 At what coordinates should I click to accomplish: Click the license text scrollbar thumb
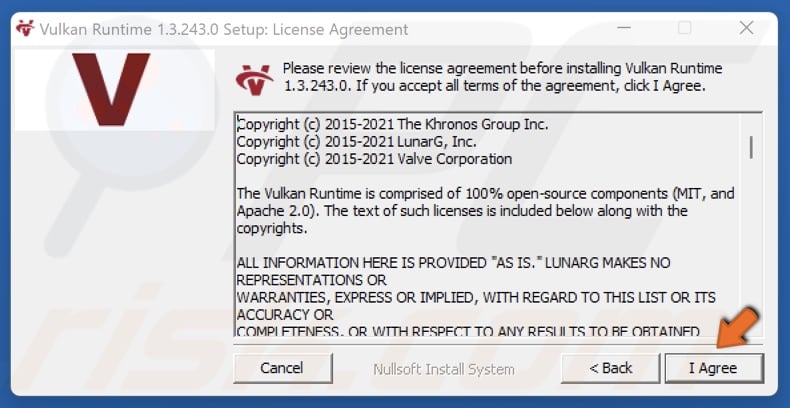tap(751, 148)
